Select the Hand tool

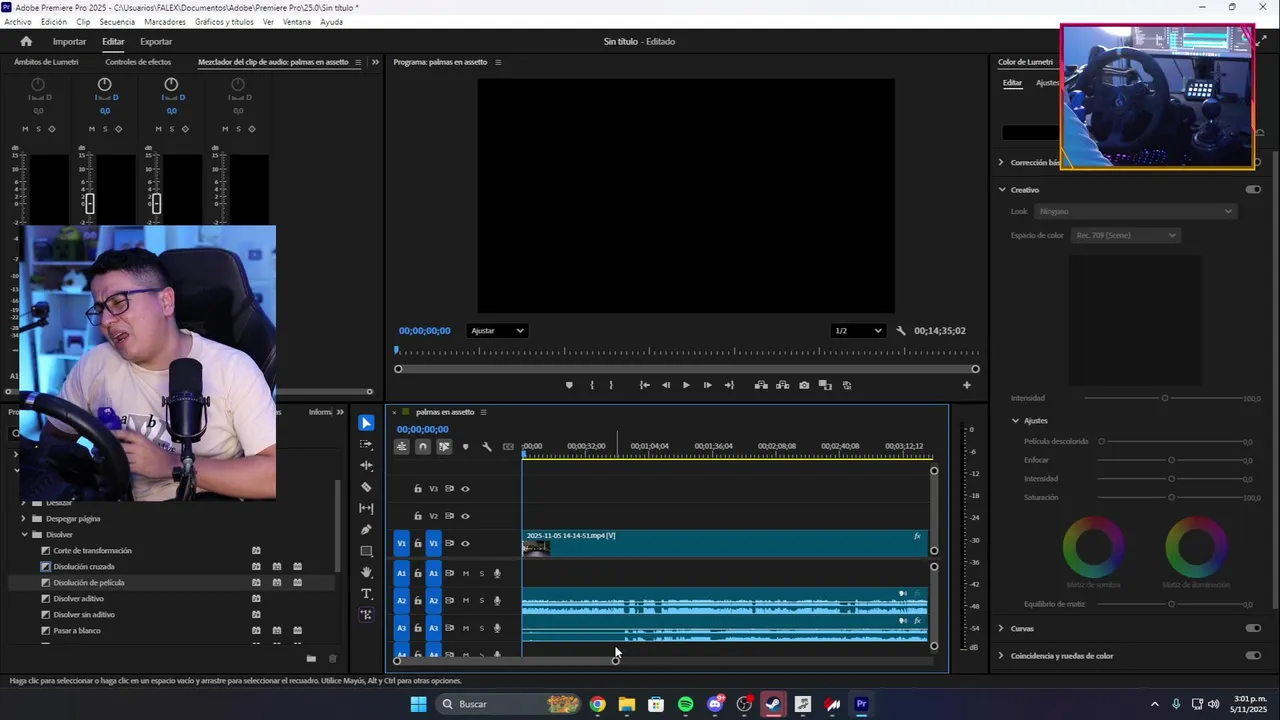(x=366, y=572)
